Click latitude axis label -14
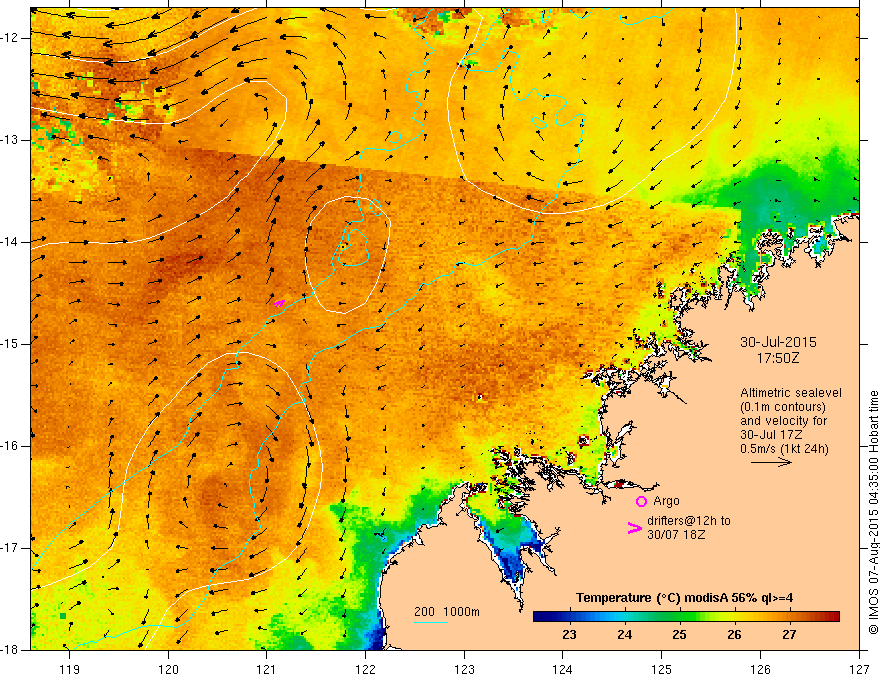The height and width of the screenshot is (680, 880). [10, 242]
